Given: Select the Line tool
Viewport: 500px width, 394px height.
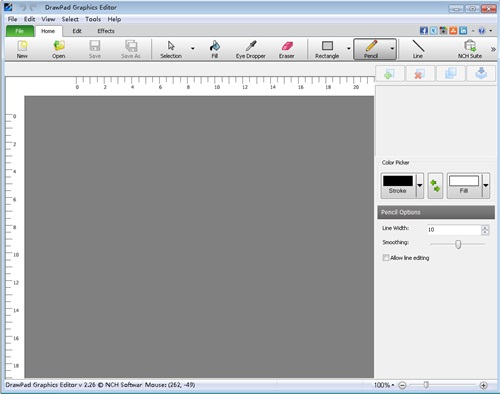Looking at the screenshot, I should tap(418, 49).
